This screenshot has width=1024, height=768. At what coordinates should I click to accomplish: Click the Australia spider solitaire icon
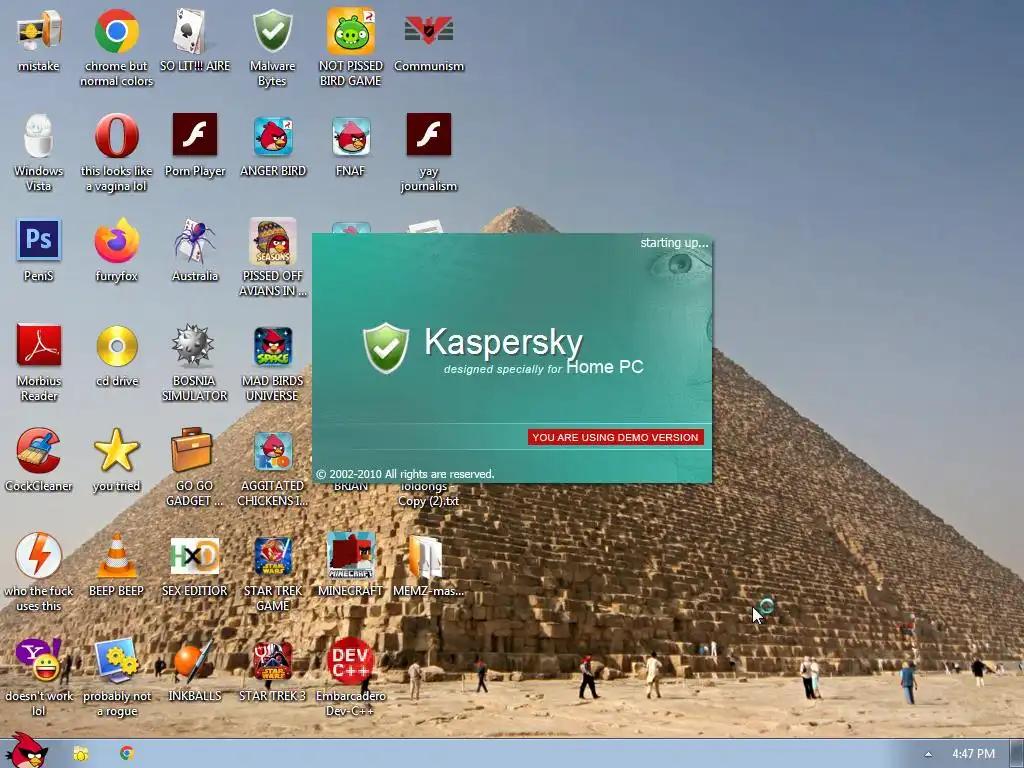pyautogui.click(x=194, y=240)
